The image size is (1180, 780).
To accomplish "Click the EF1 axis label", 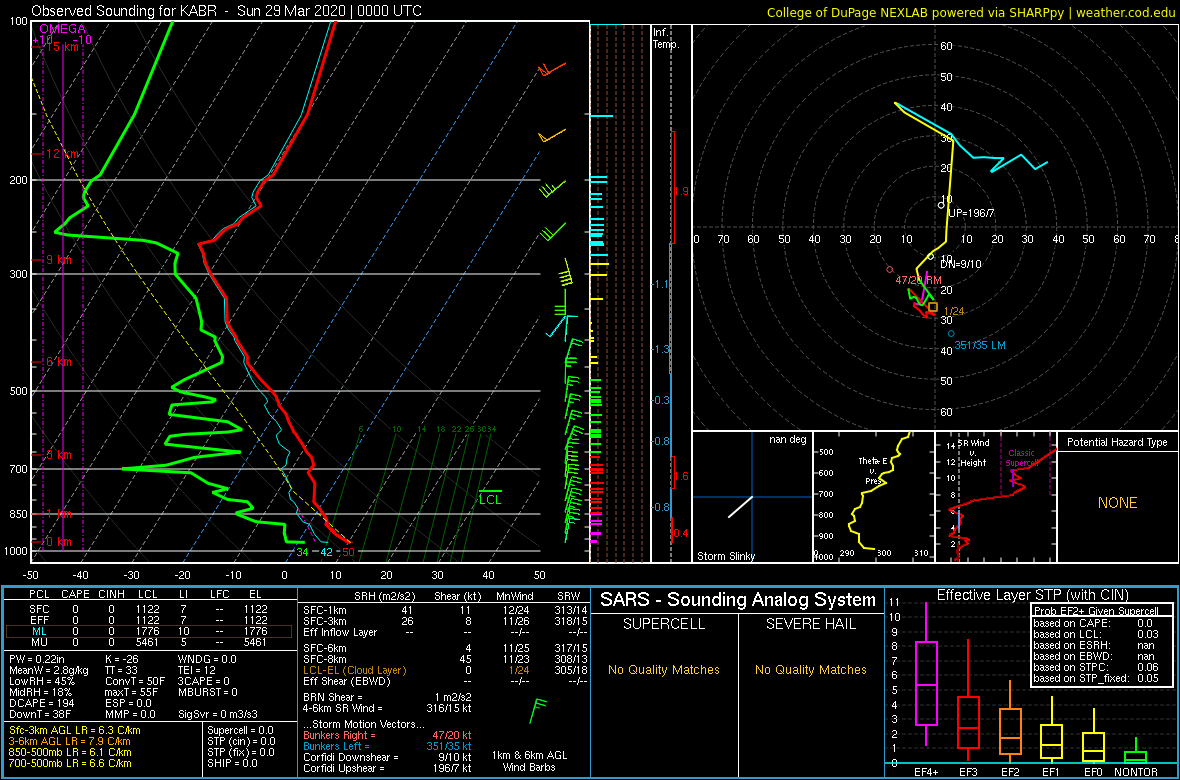I will point(1051,772).
